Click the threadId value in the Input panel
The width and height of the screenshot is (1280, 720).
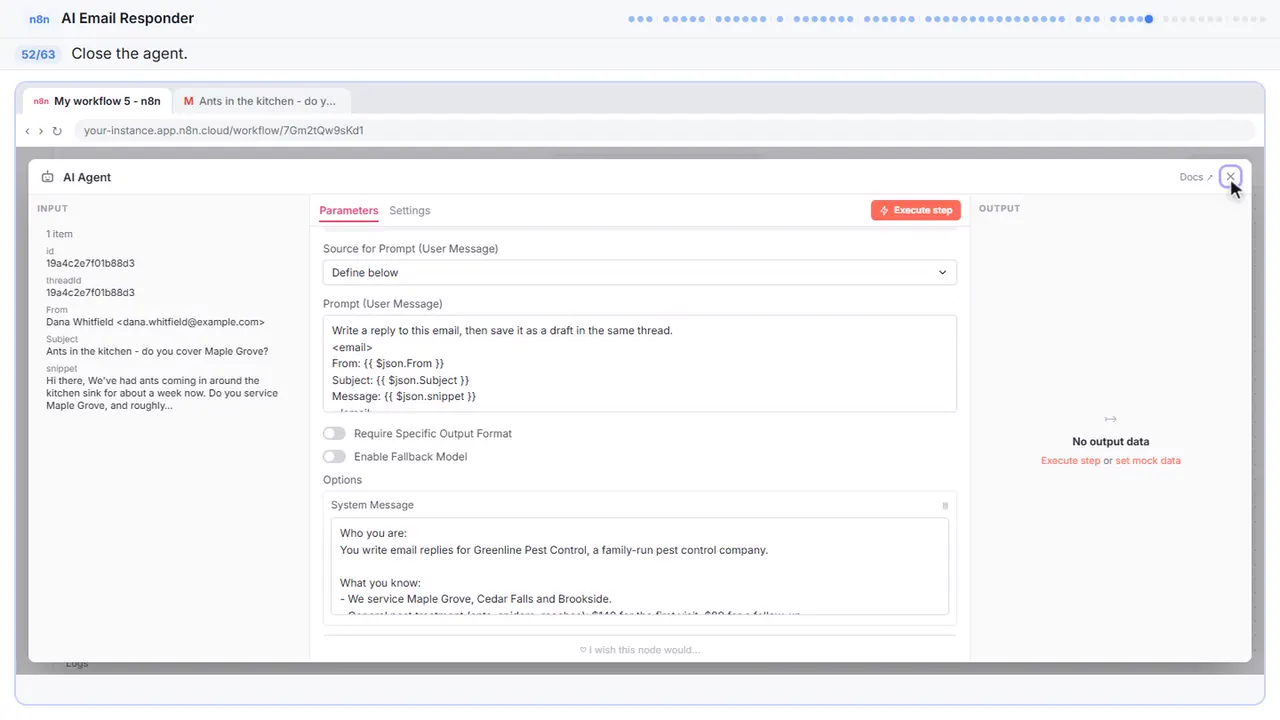90,293
